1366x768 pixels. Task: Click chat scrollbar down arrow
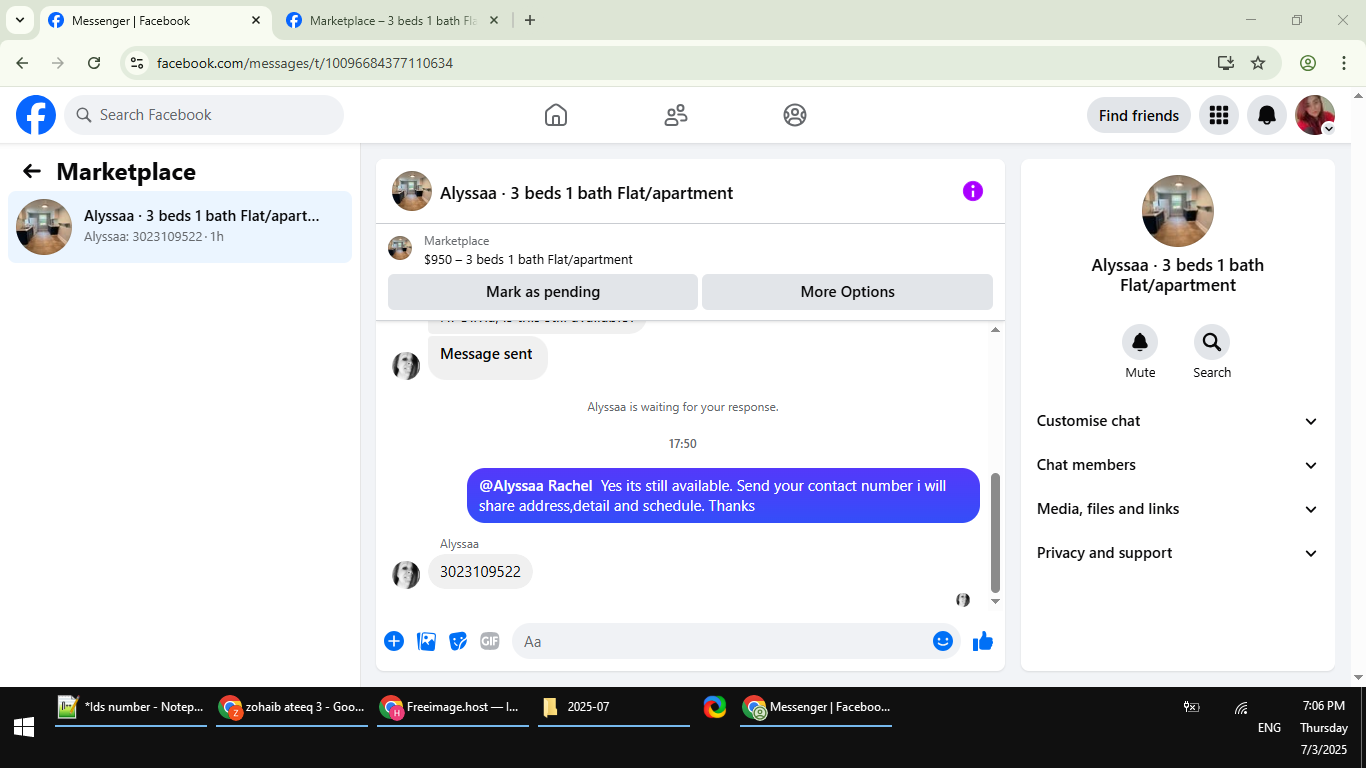coord(995,602)
